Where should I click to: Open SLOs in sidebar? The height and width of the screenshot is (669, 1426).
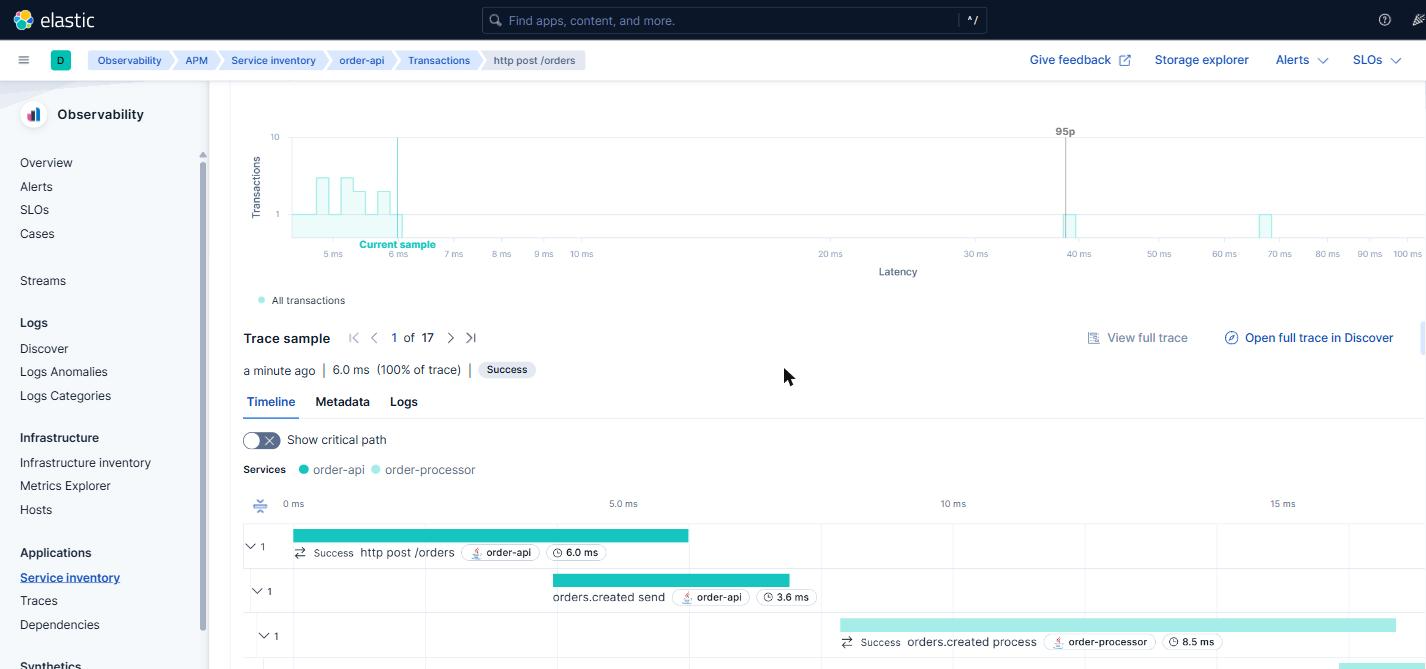click(34, 210)
